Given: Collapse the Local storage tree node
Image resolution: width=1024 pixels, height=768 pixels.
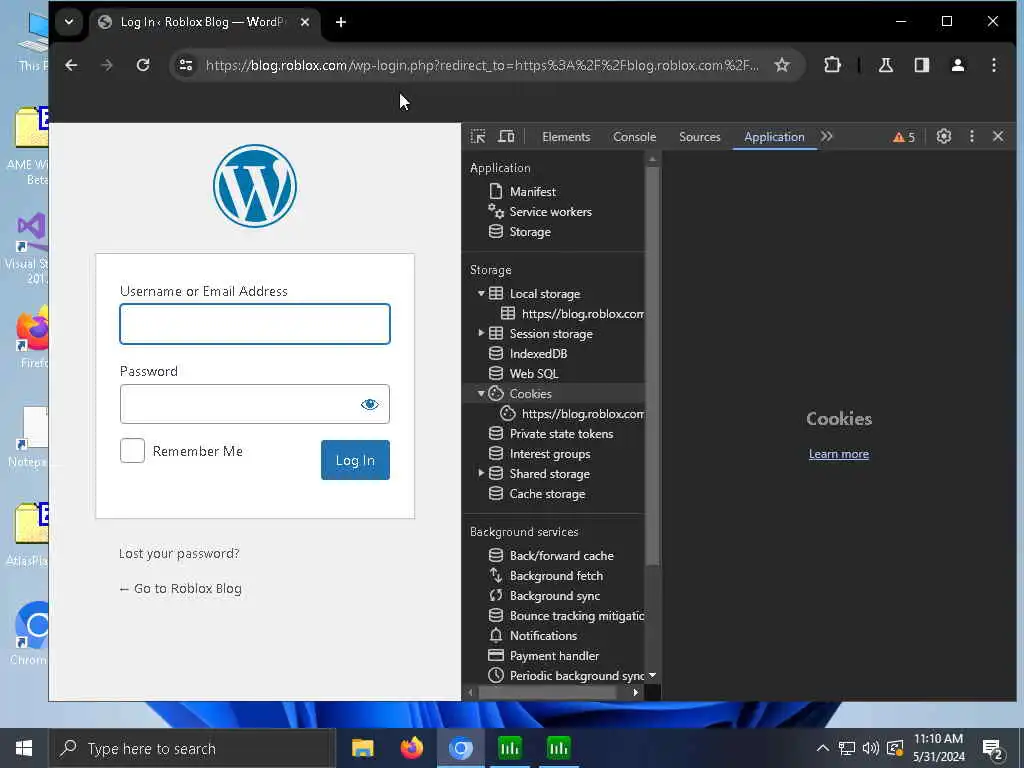Looking at the screenshot, I should click(x=481, y=294).
